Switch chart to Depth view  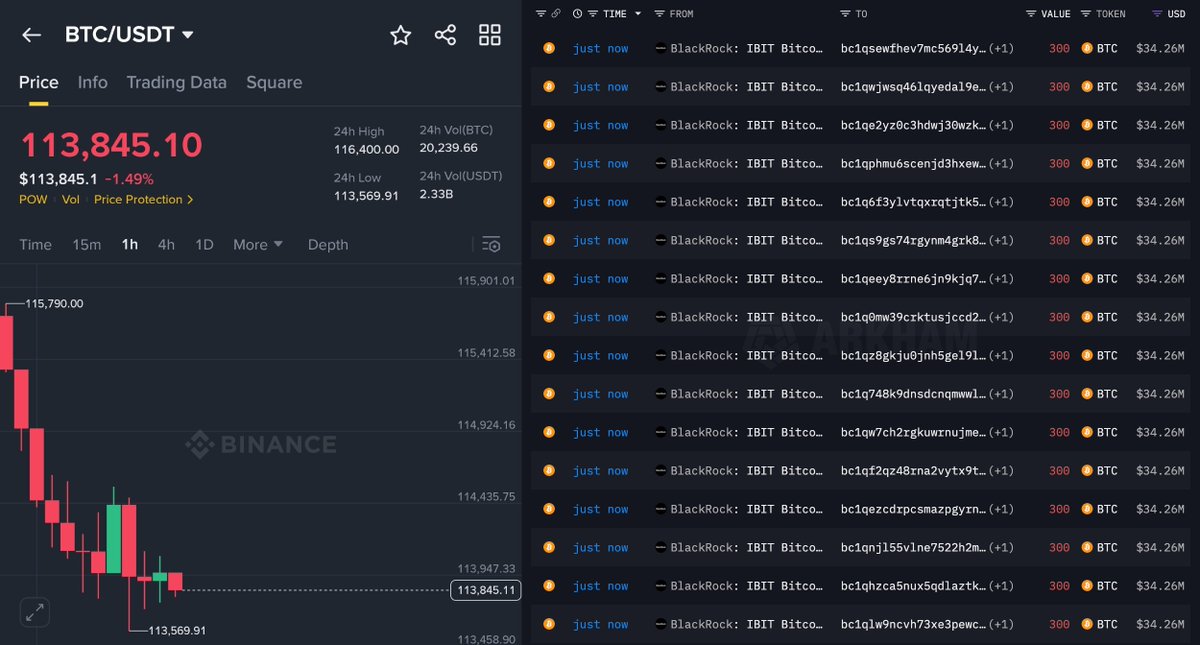tap(328, 245)
